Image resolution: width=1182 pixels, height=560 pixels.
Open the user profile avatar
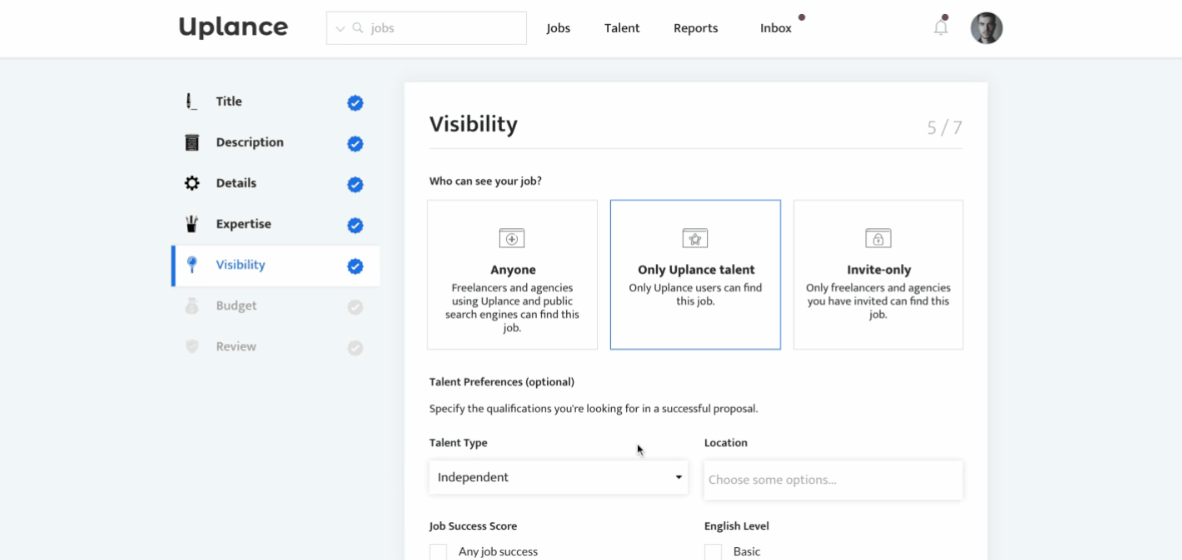click(986, 28)
